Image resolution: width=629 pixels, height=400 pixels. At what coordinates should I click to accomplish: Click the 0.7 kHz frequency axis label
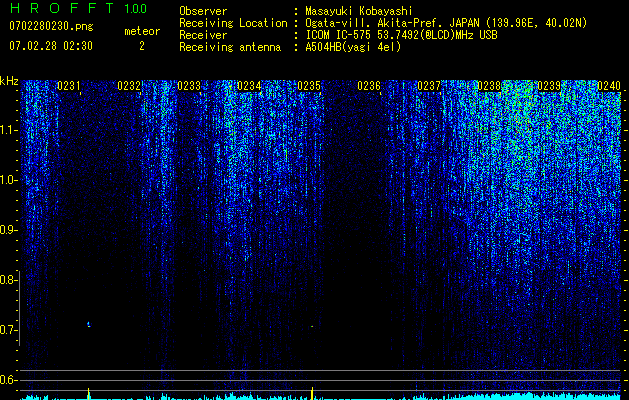coord(7,330)
